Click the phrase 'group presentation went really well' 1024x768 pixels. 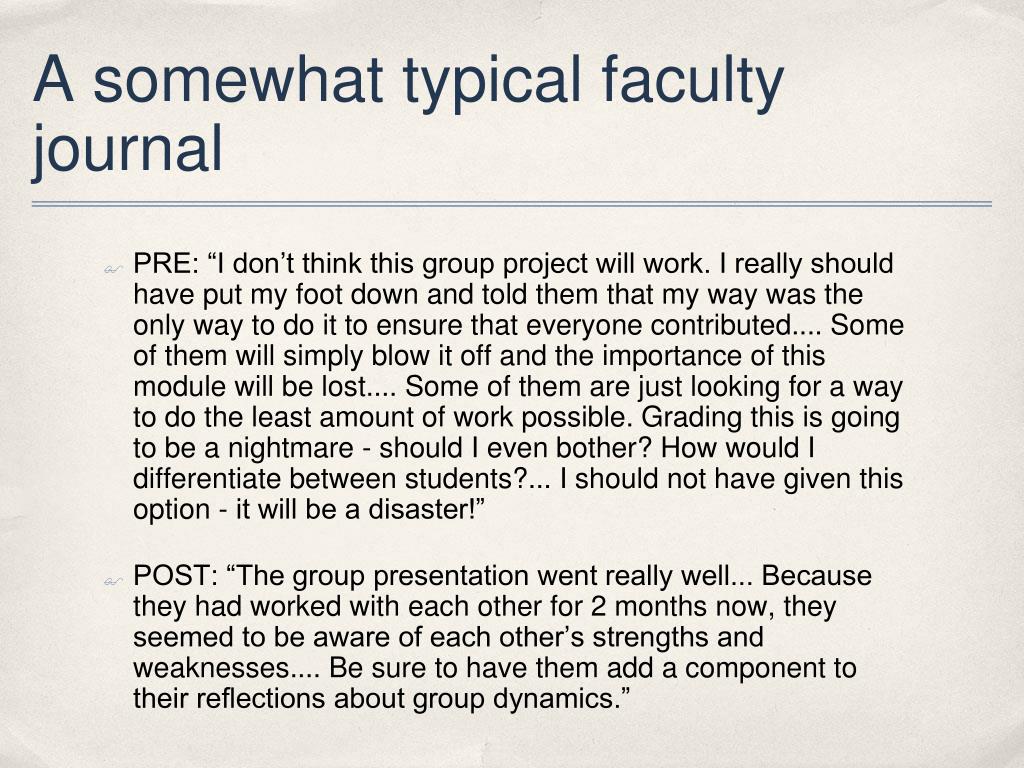(509, 577)
